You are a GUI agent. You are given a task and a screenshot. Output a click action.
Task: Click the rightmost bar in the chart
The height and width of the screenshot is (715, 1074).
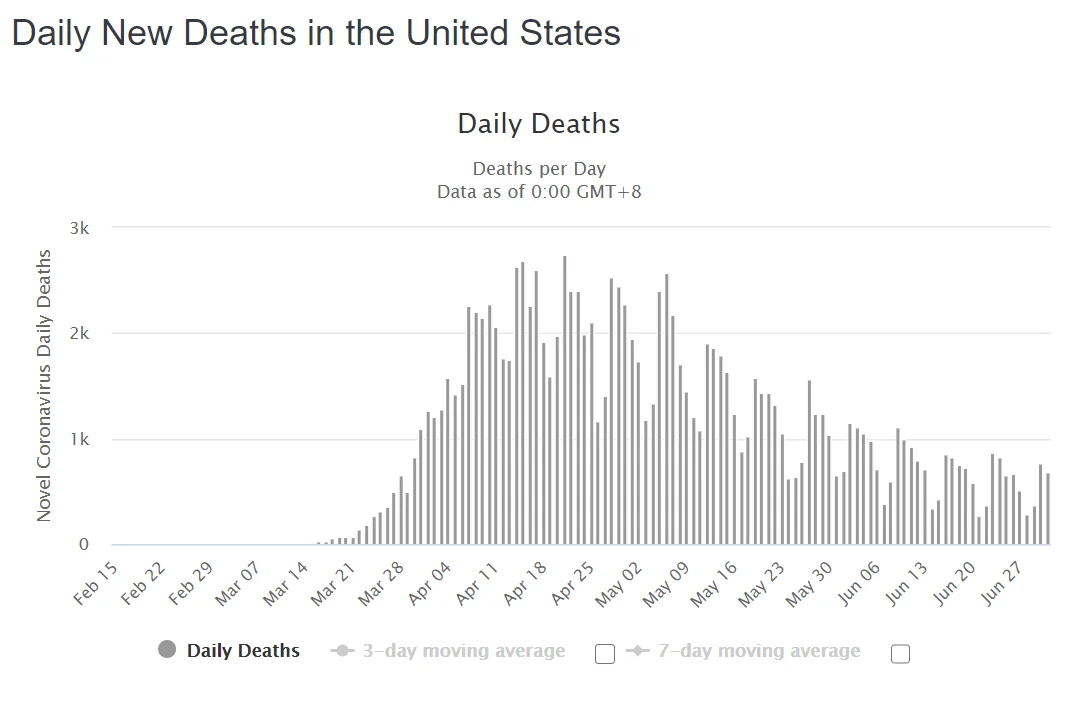click(1047, 509)
